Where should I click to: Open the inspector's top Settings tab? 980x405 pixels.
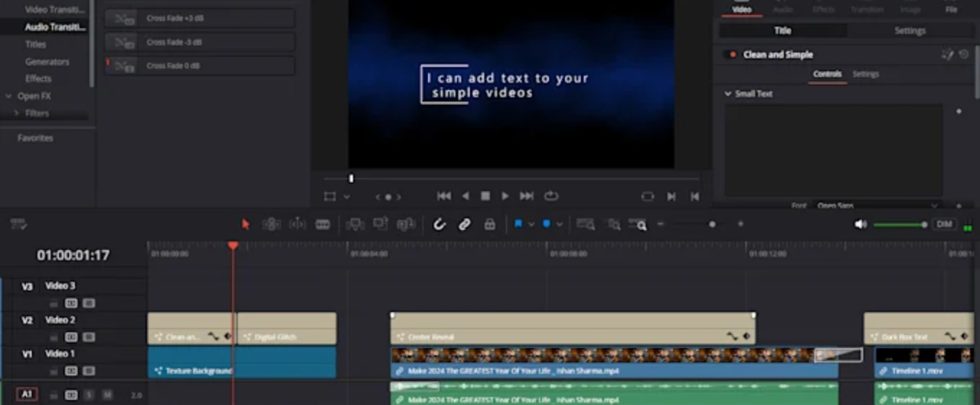[909, 31]
